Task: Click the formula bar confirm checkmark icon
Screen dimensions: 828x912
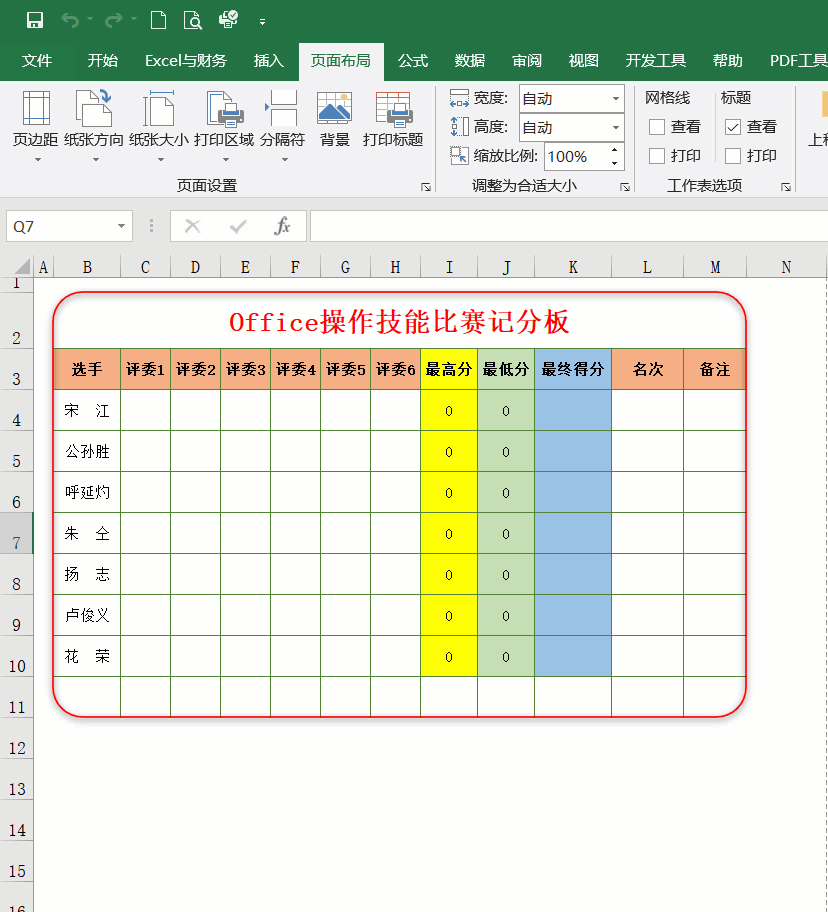Action: point(238,226)
